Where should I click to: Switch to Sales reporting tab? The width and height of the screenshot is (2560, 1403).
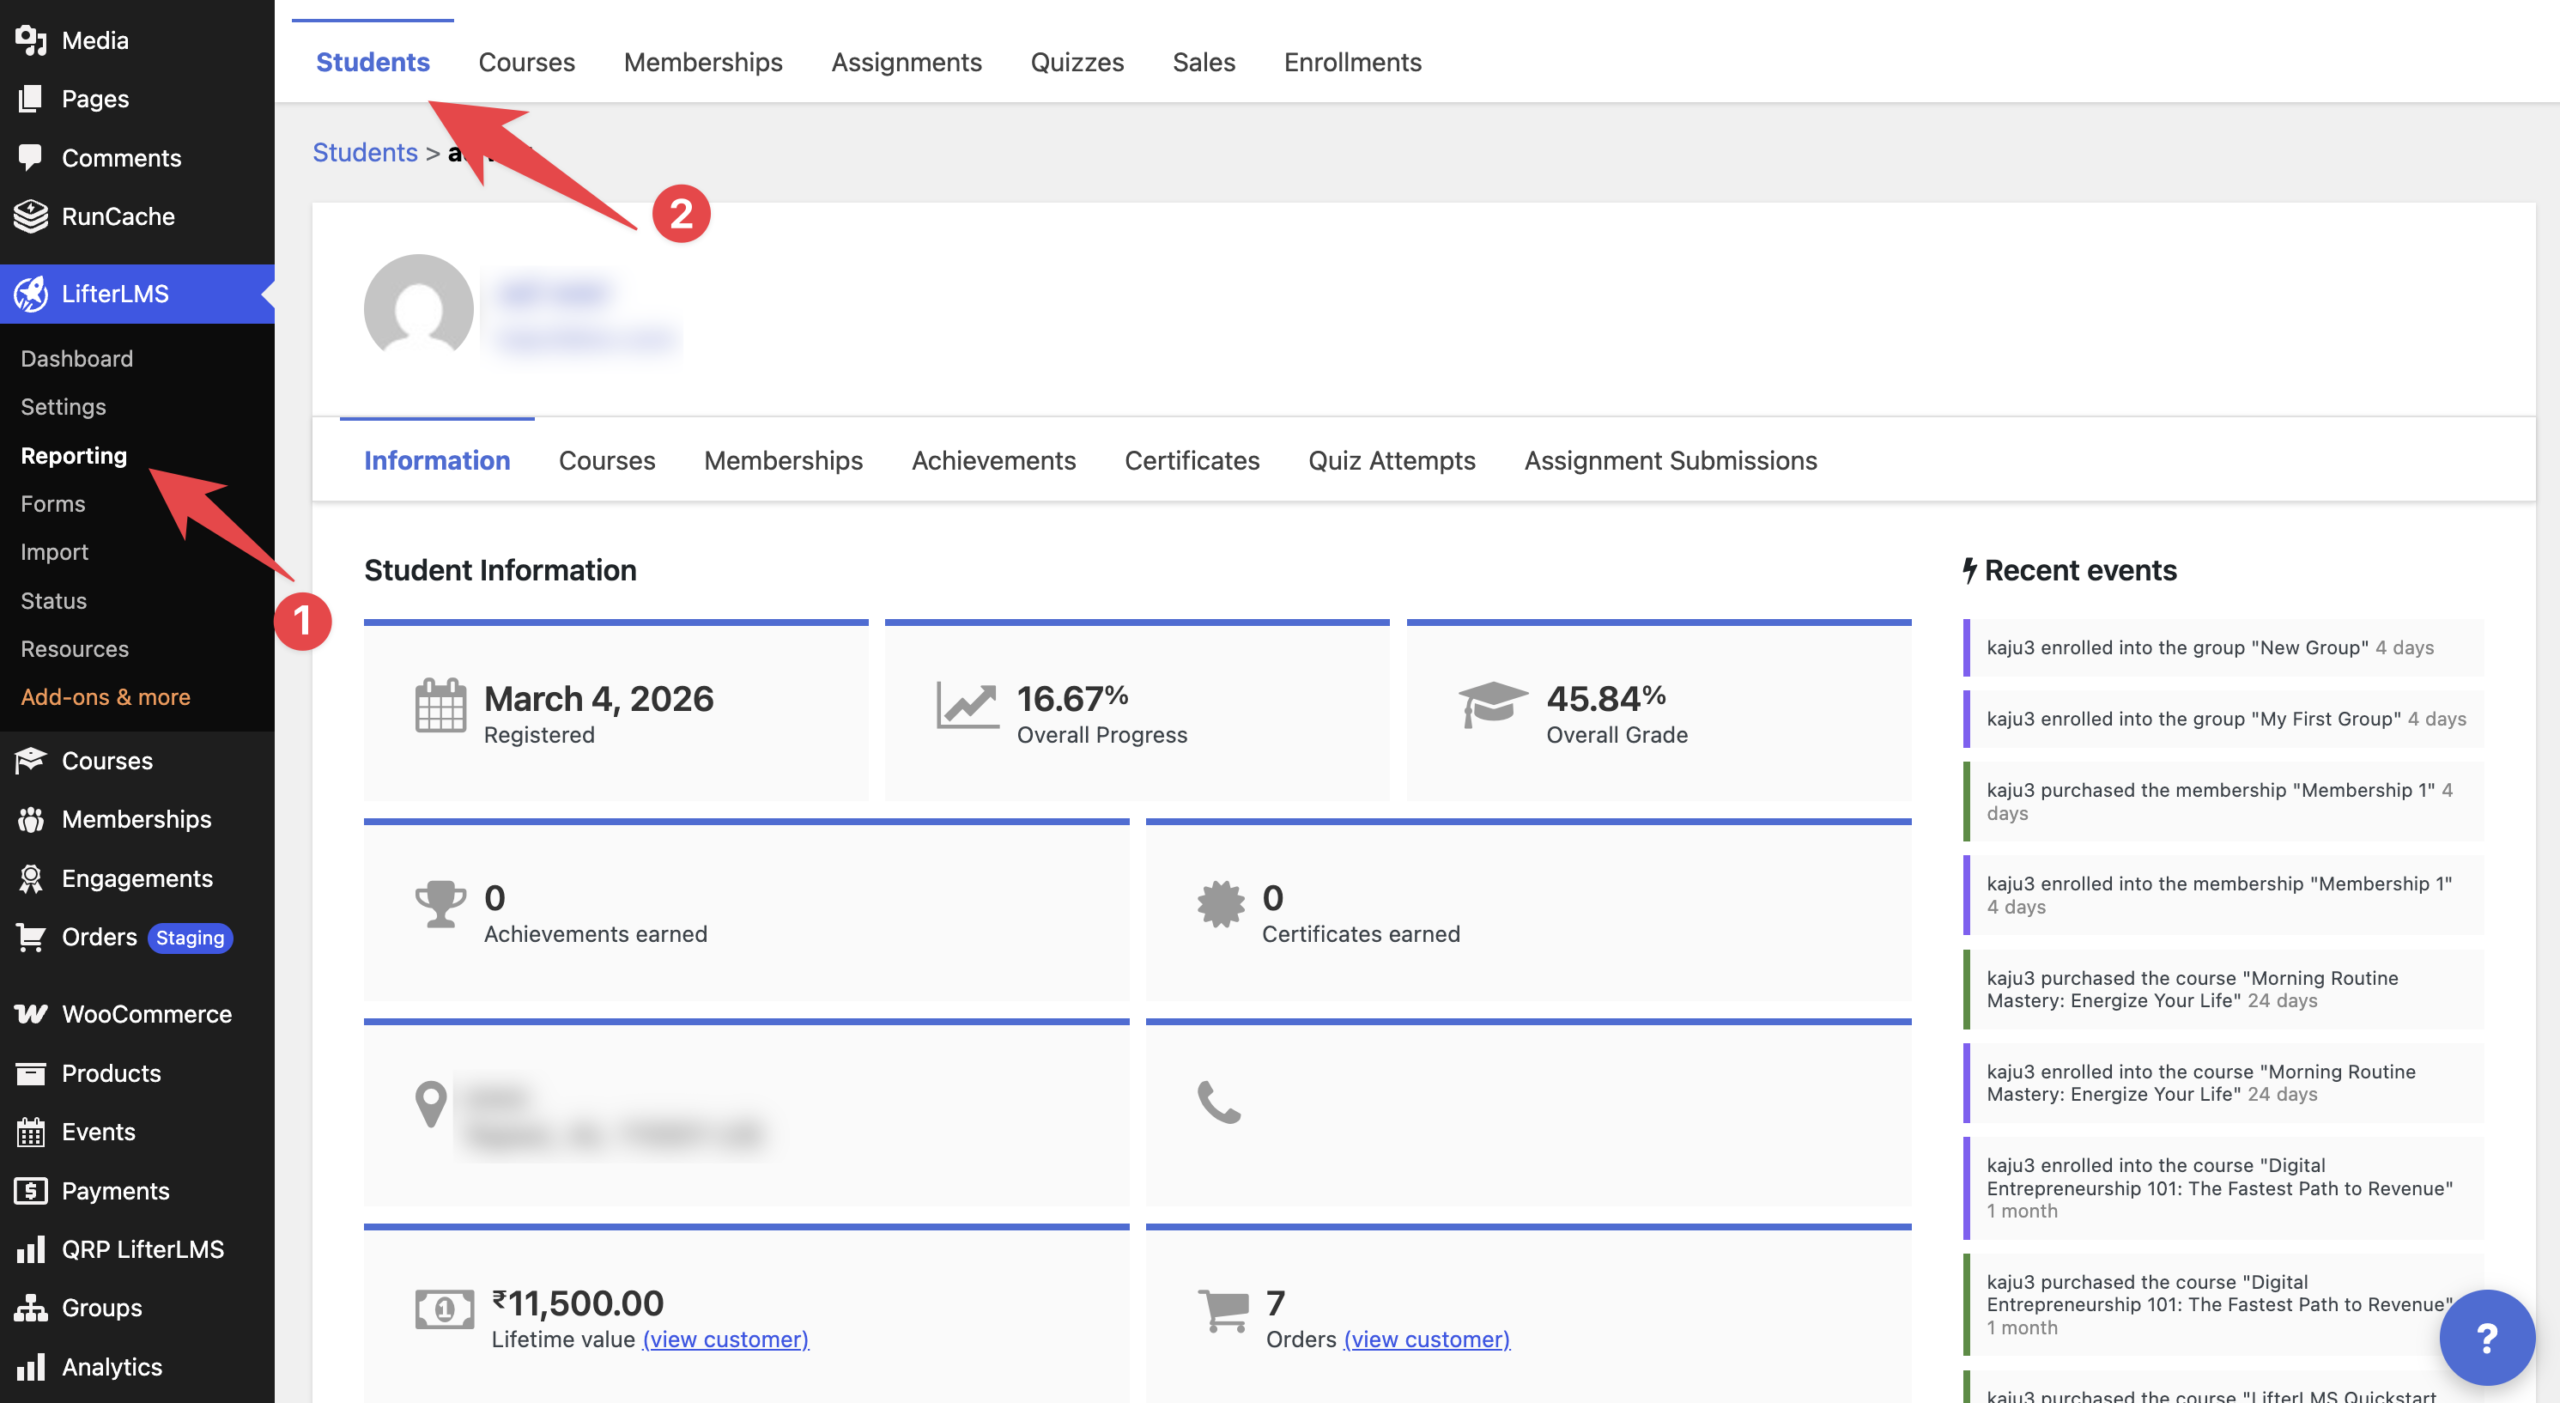point(1204,62)
